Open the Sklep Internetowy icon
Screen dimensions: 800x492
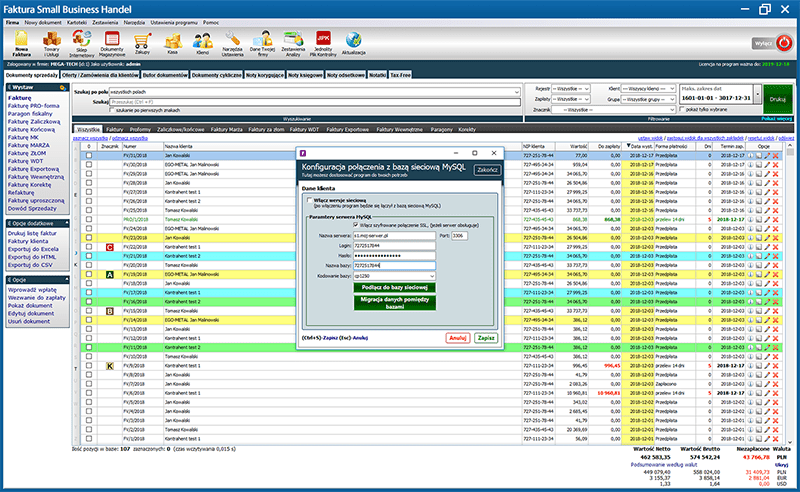click(82, 43)
